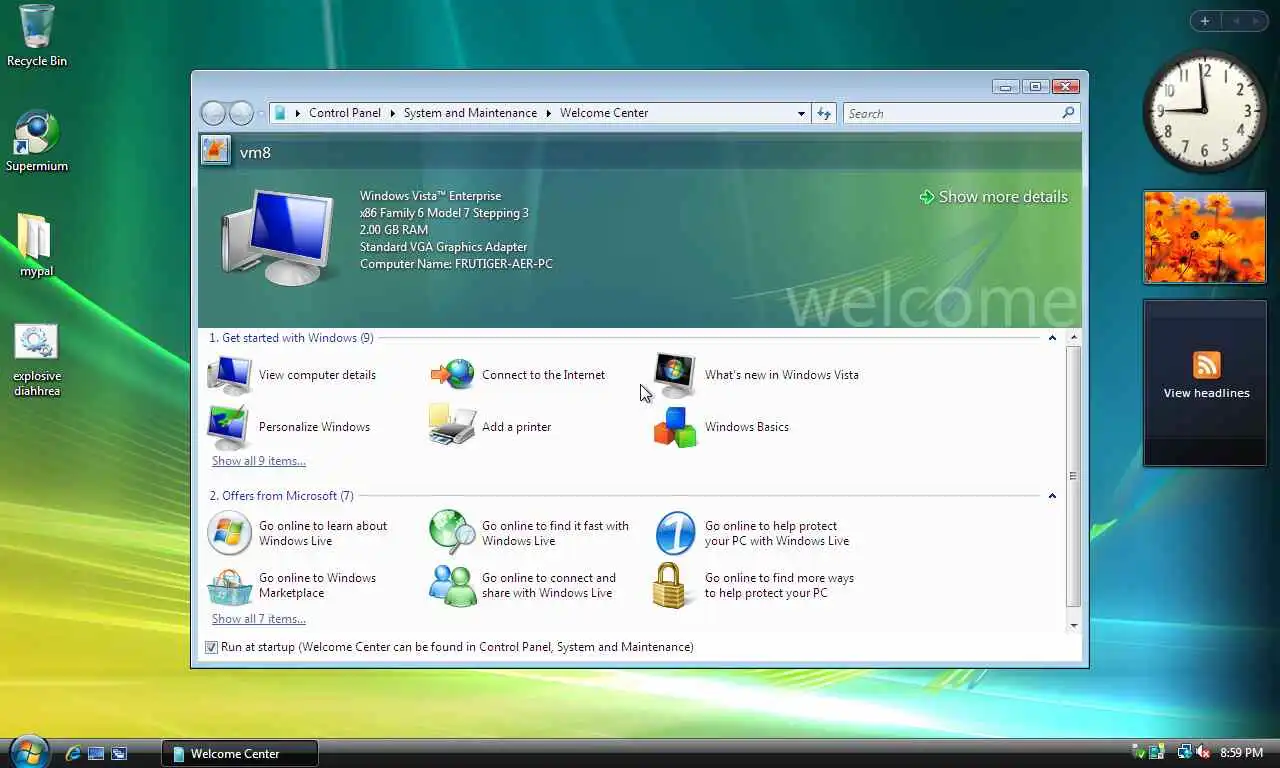This screenshot has height=768, width=1280.
Task: Click the View headlines text in gadget
Action: pyautogui.click(x=1206, y=393)
